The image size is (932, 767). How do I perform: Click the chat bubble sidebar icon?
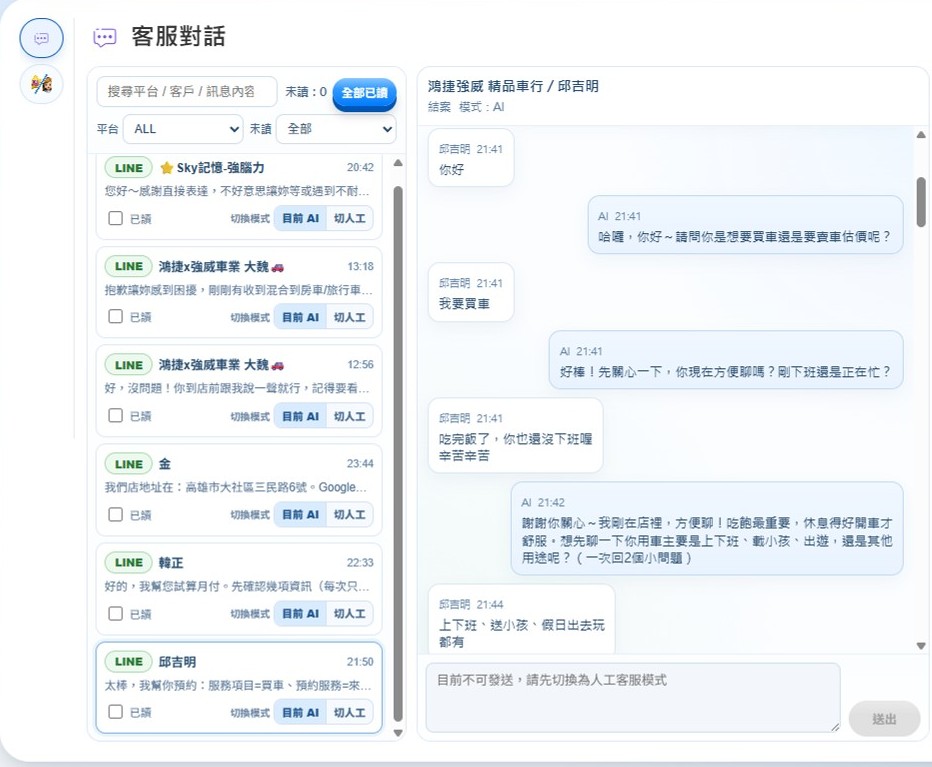[41, 38]
